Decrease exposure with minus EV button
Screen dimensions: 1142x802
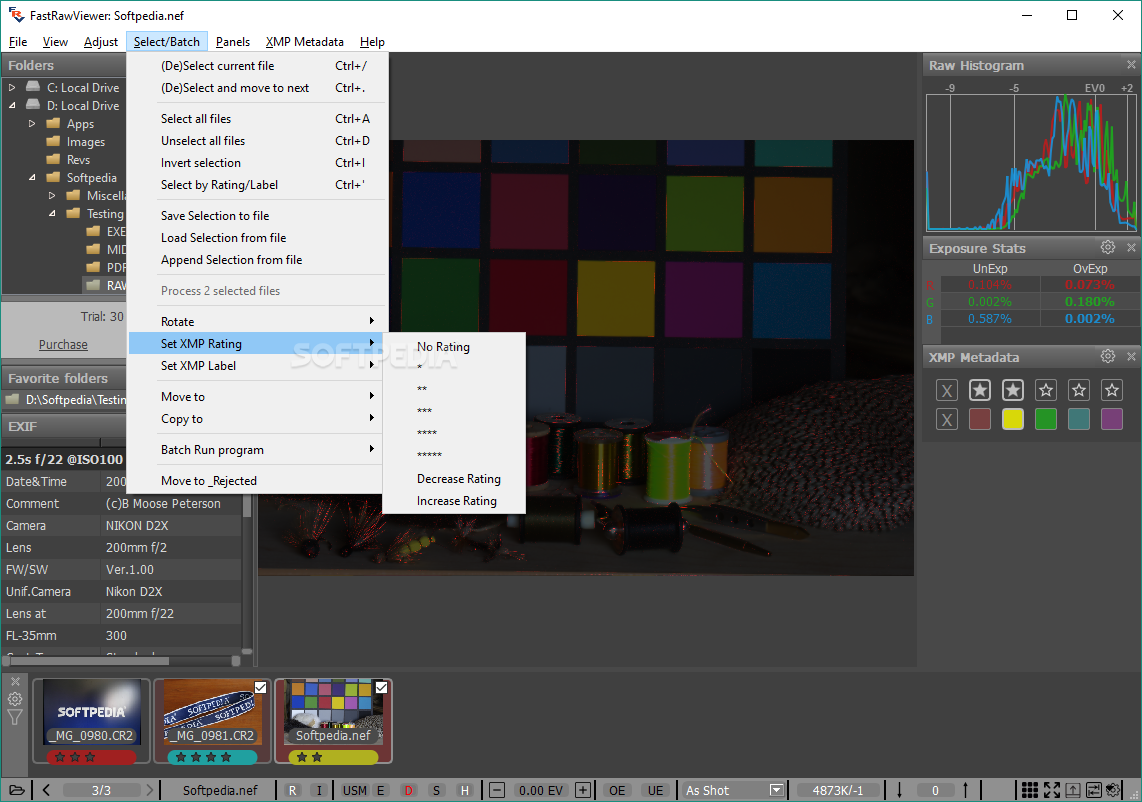coord(497,790)
